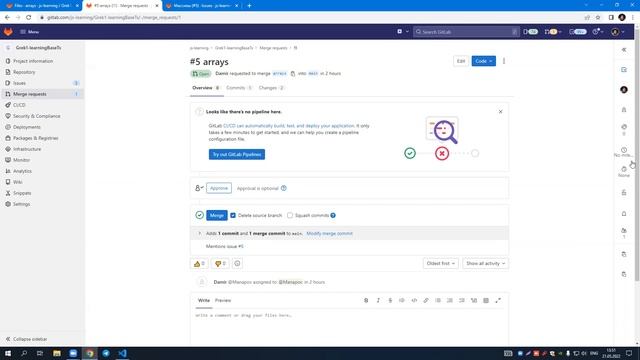Viewport: 640px width, 360px height.
Task: Click the GitLab fox logo
Action: 8,31
